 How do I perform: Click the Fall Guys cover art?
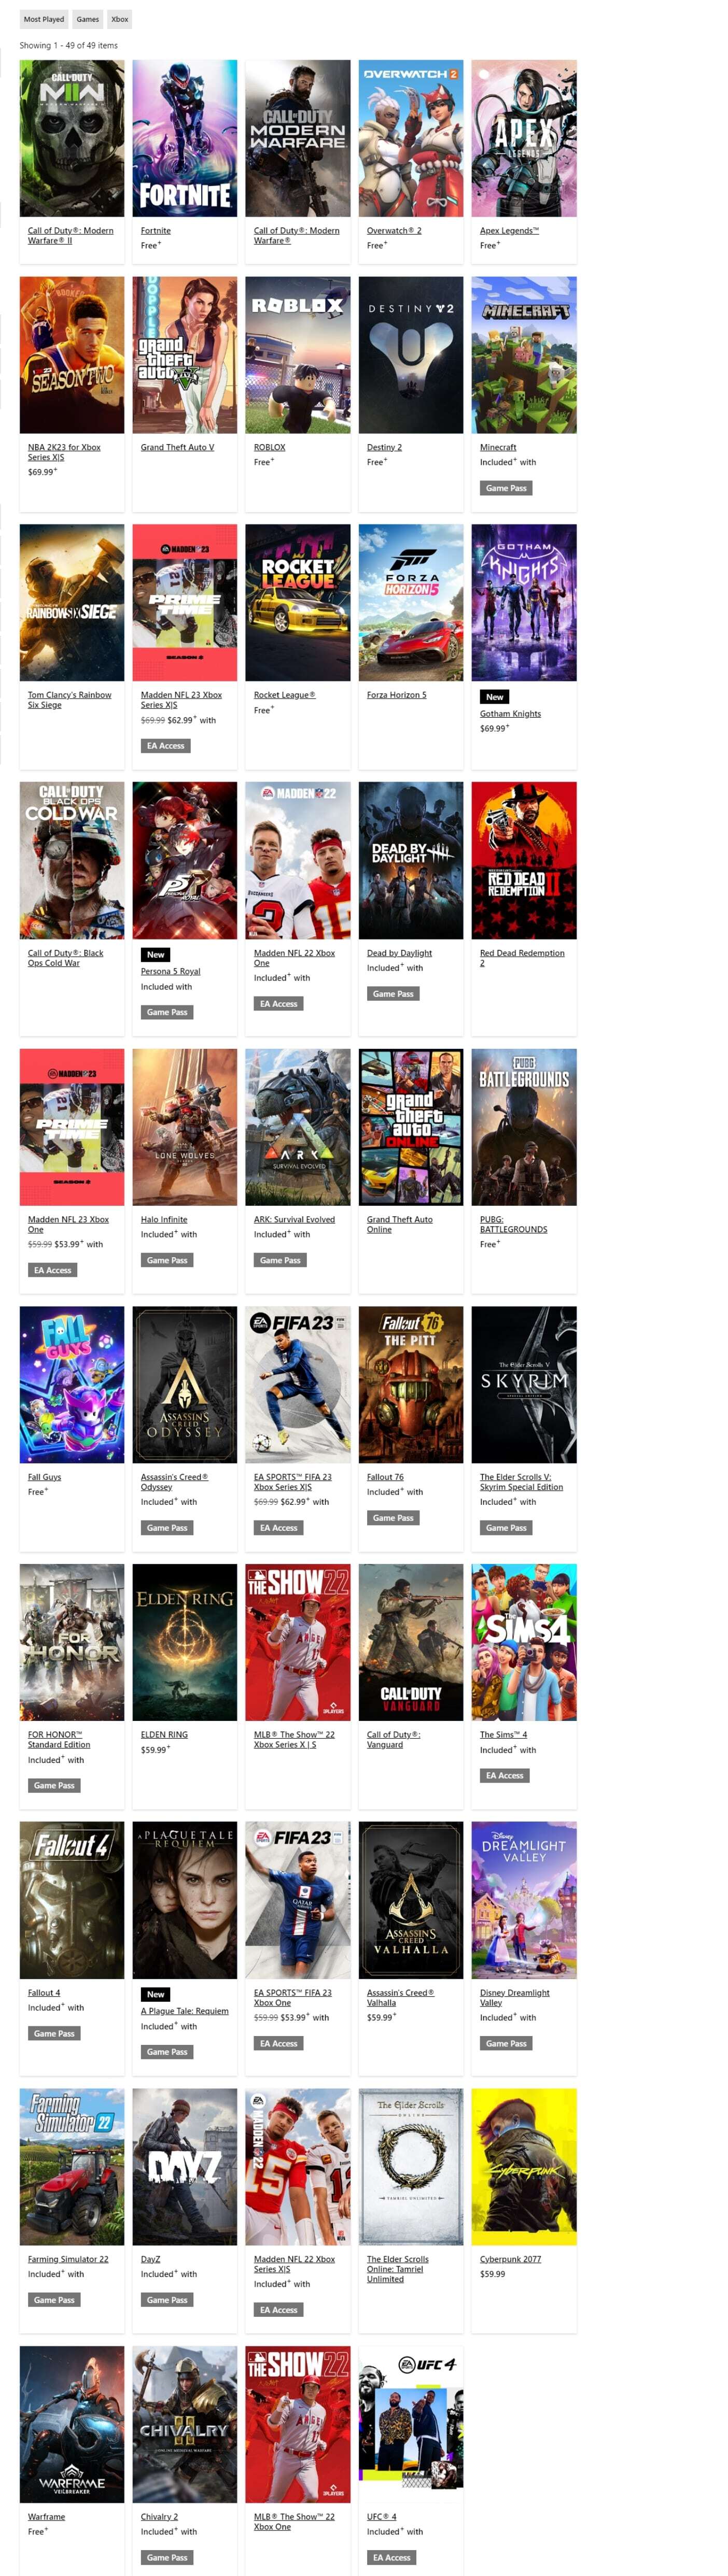point(72,1385)
